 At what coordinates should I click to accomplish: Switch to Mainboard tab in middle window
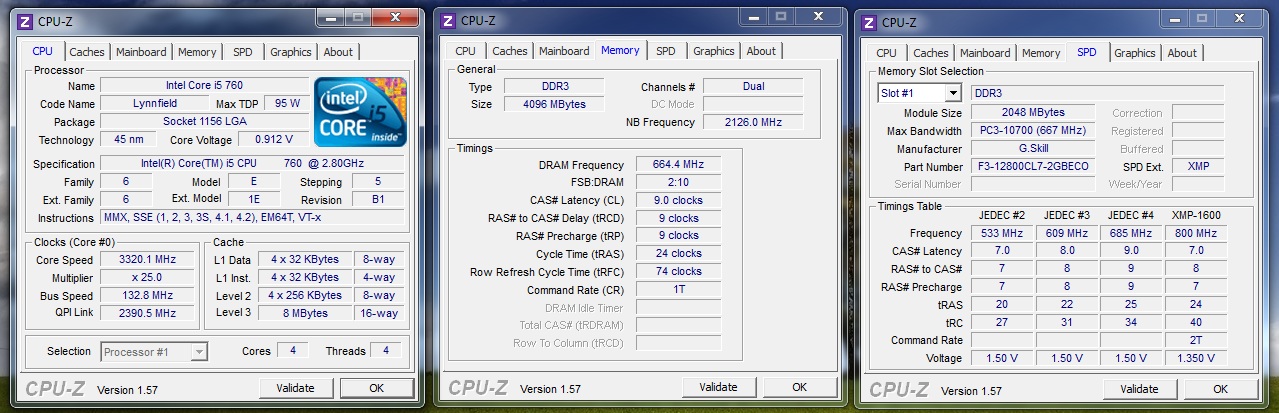pyautogui.click(x=564, y=51)
